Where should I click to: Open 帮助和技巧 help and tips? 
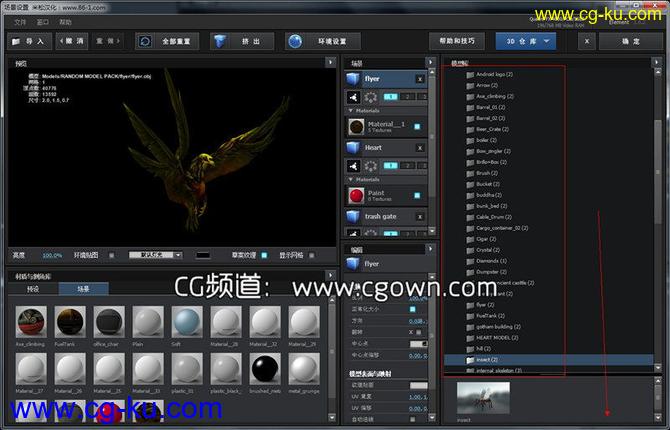point(457,41)
